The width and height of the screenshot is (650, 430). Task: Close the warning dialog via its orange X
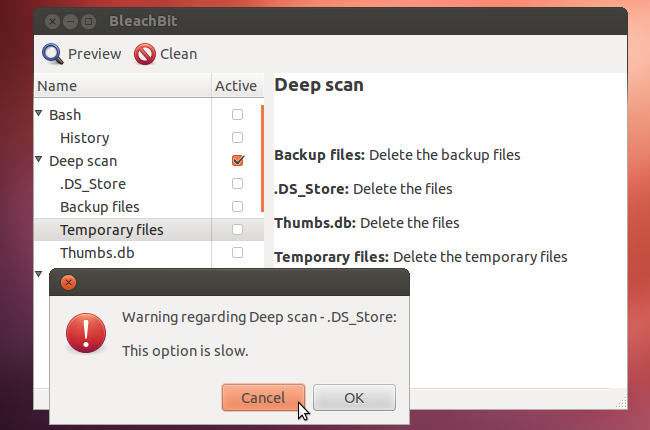tap(68, 282)
